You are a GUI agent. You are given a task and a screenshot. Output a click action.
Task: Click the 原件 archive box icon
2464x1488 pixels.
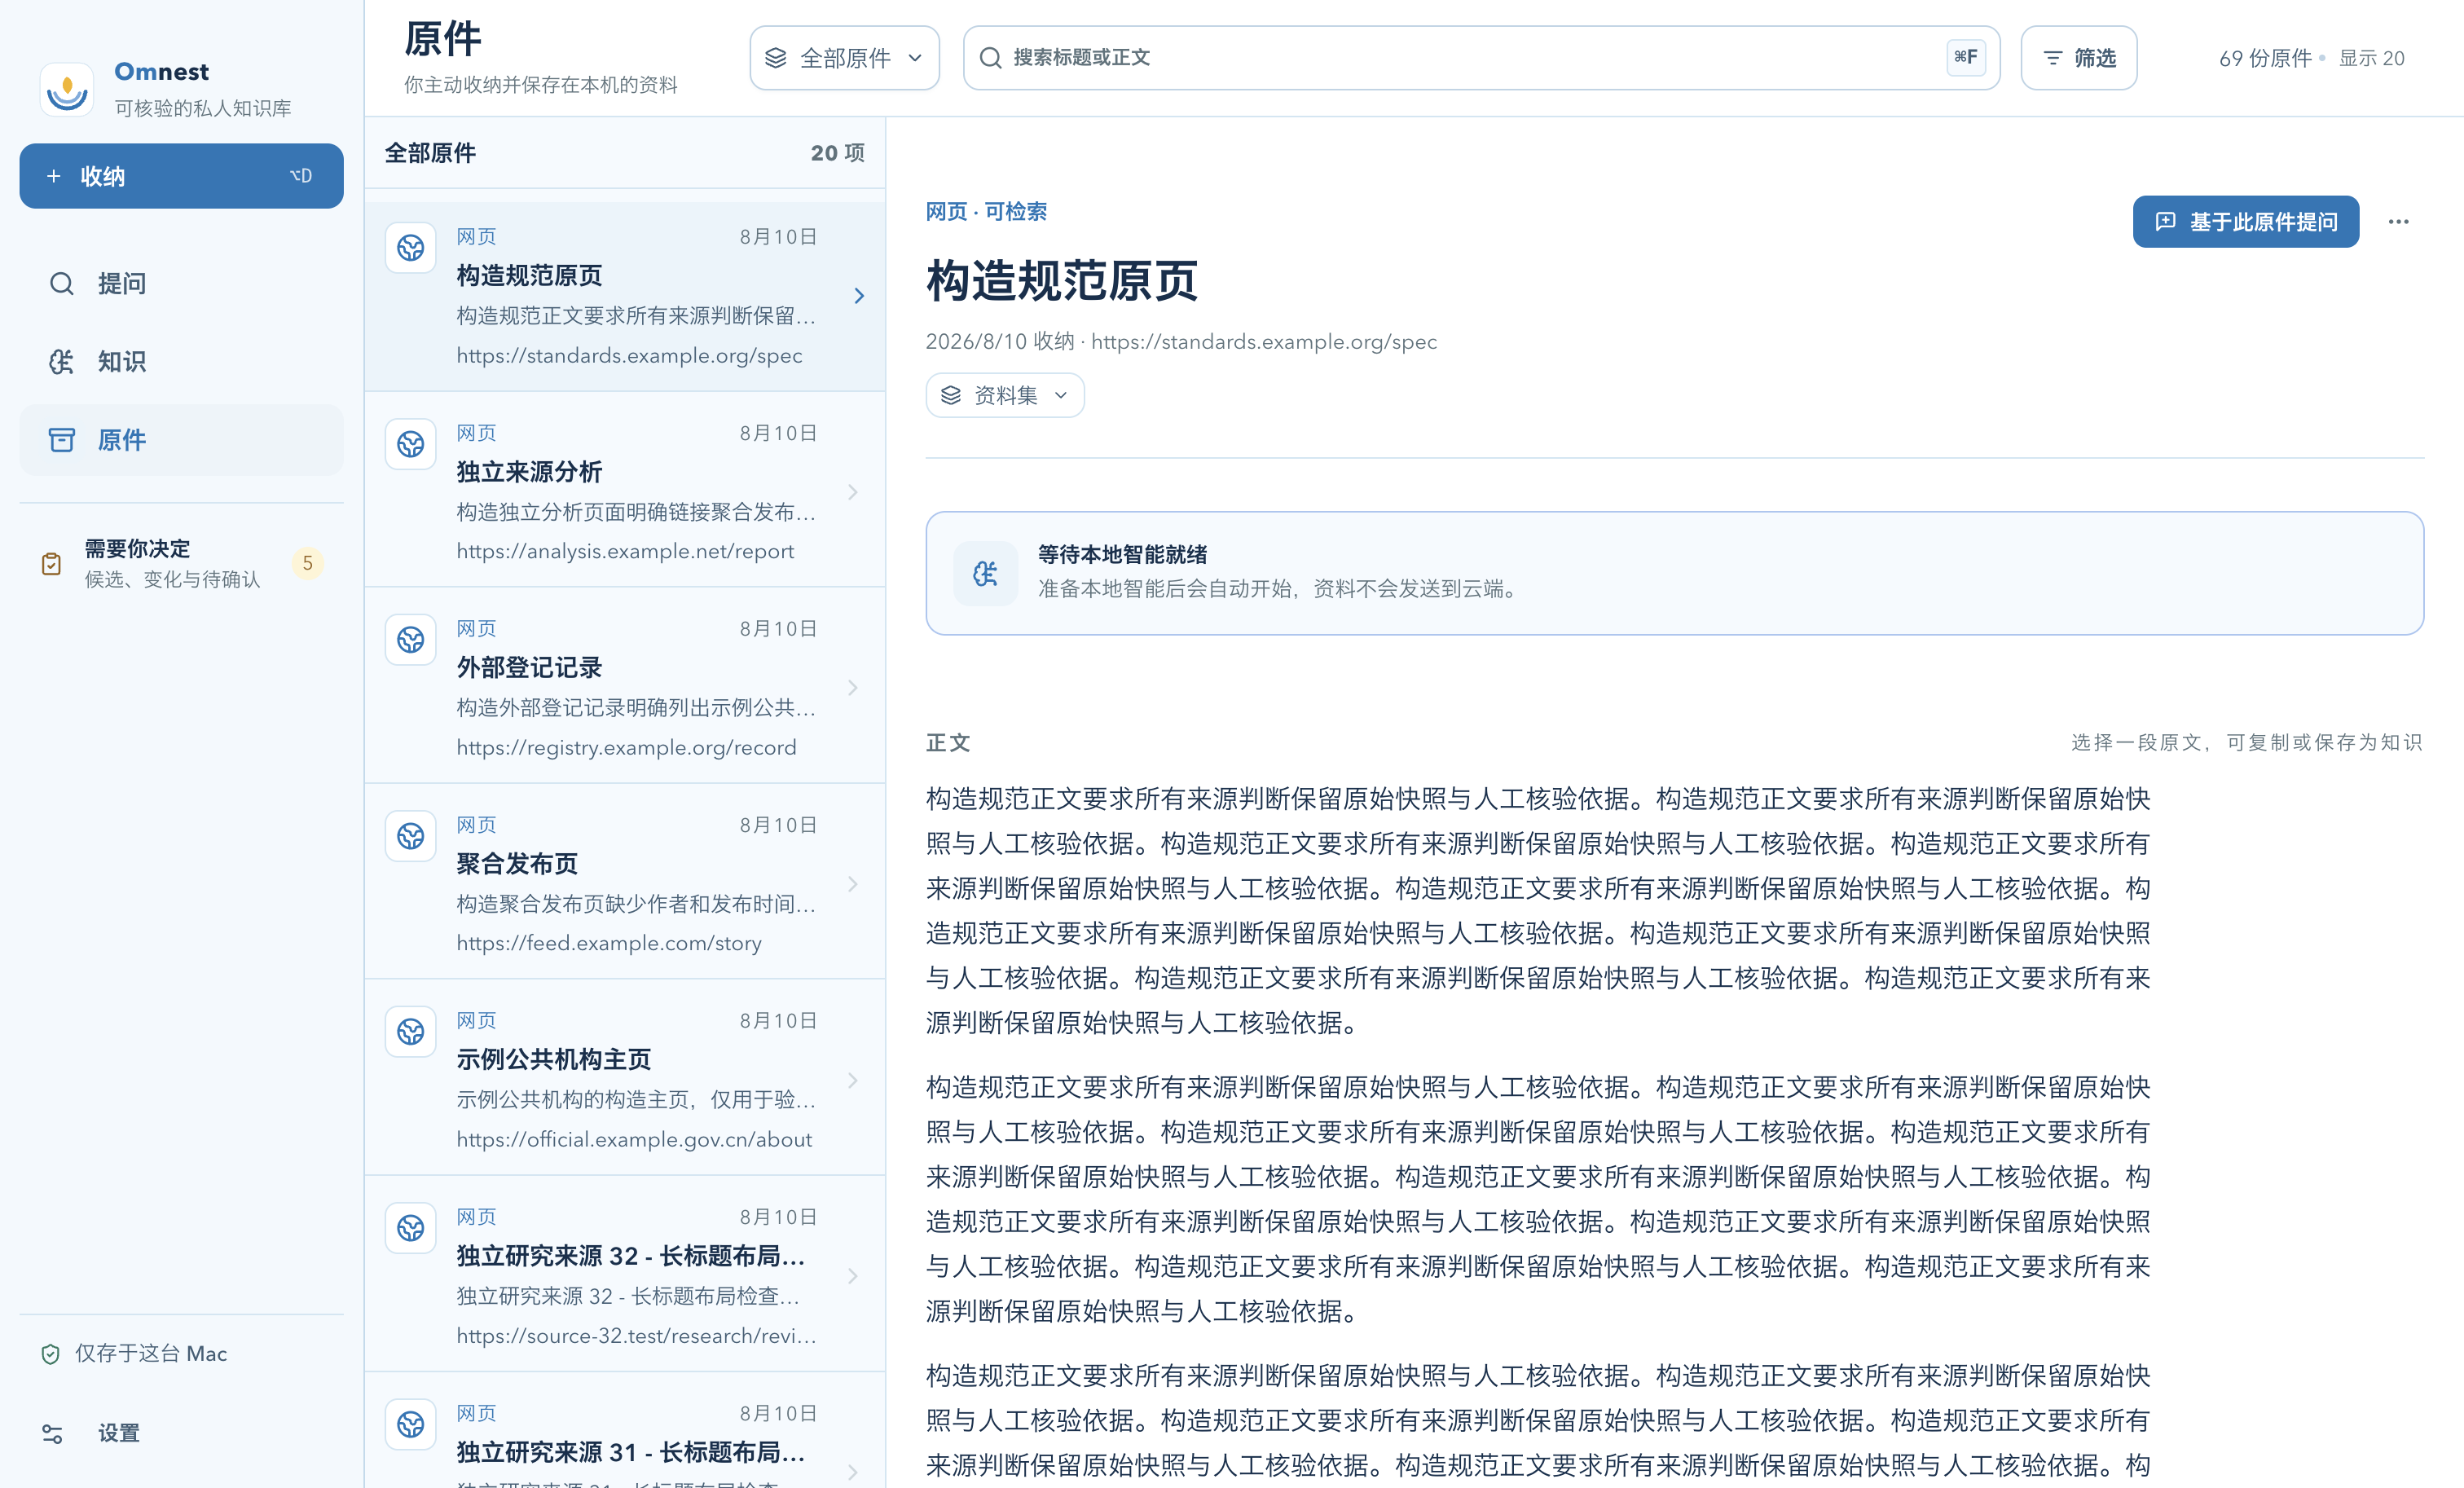61,440
